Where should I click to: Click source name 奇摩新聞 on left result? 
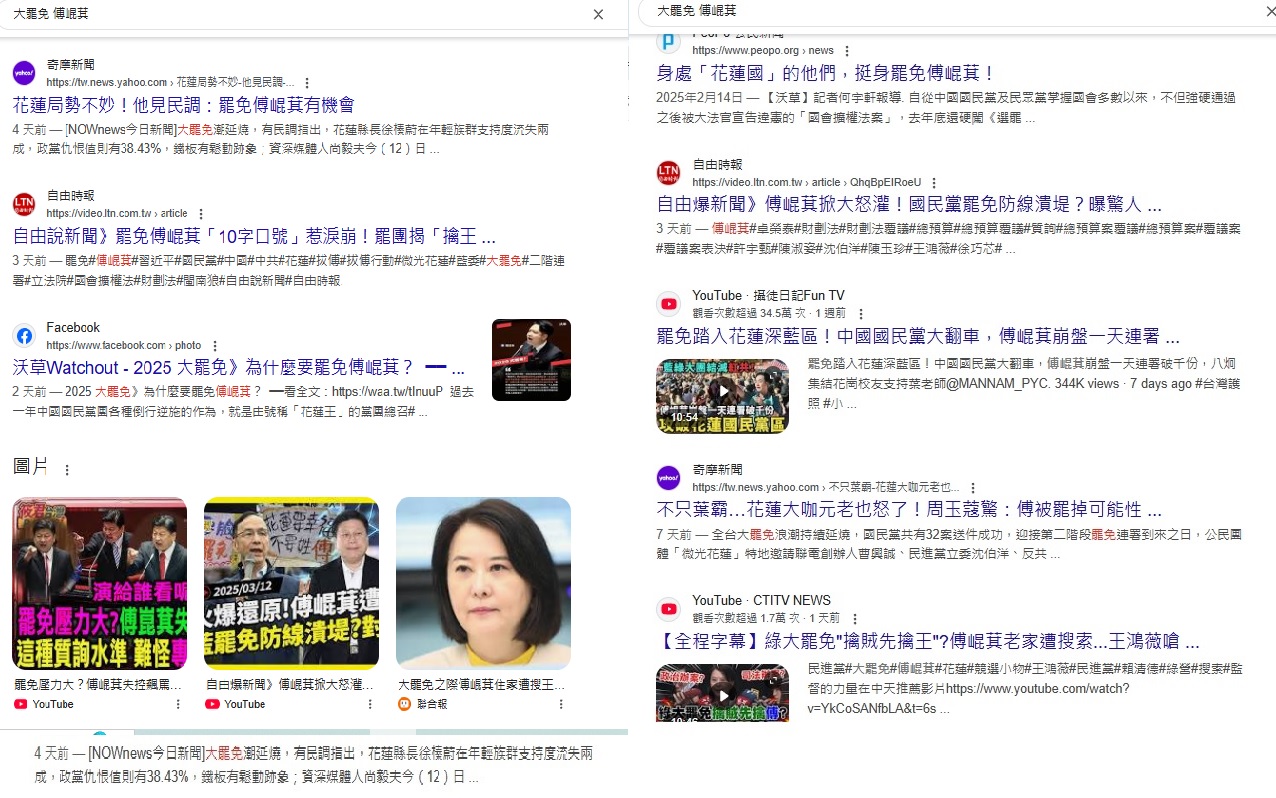[x=71, y=65]
